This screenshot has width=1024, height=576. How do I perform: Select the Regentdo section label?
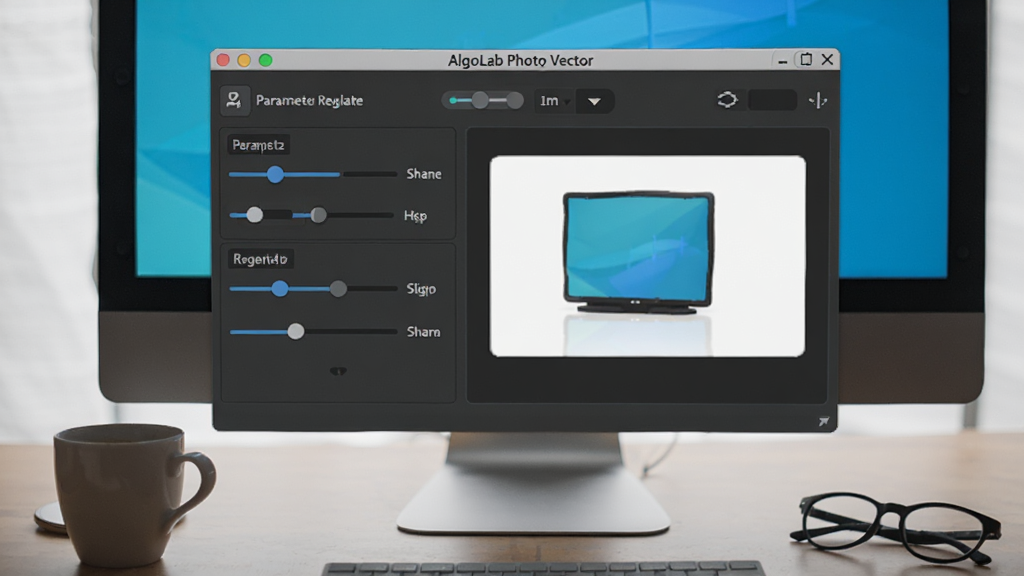pos(260,259)
